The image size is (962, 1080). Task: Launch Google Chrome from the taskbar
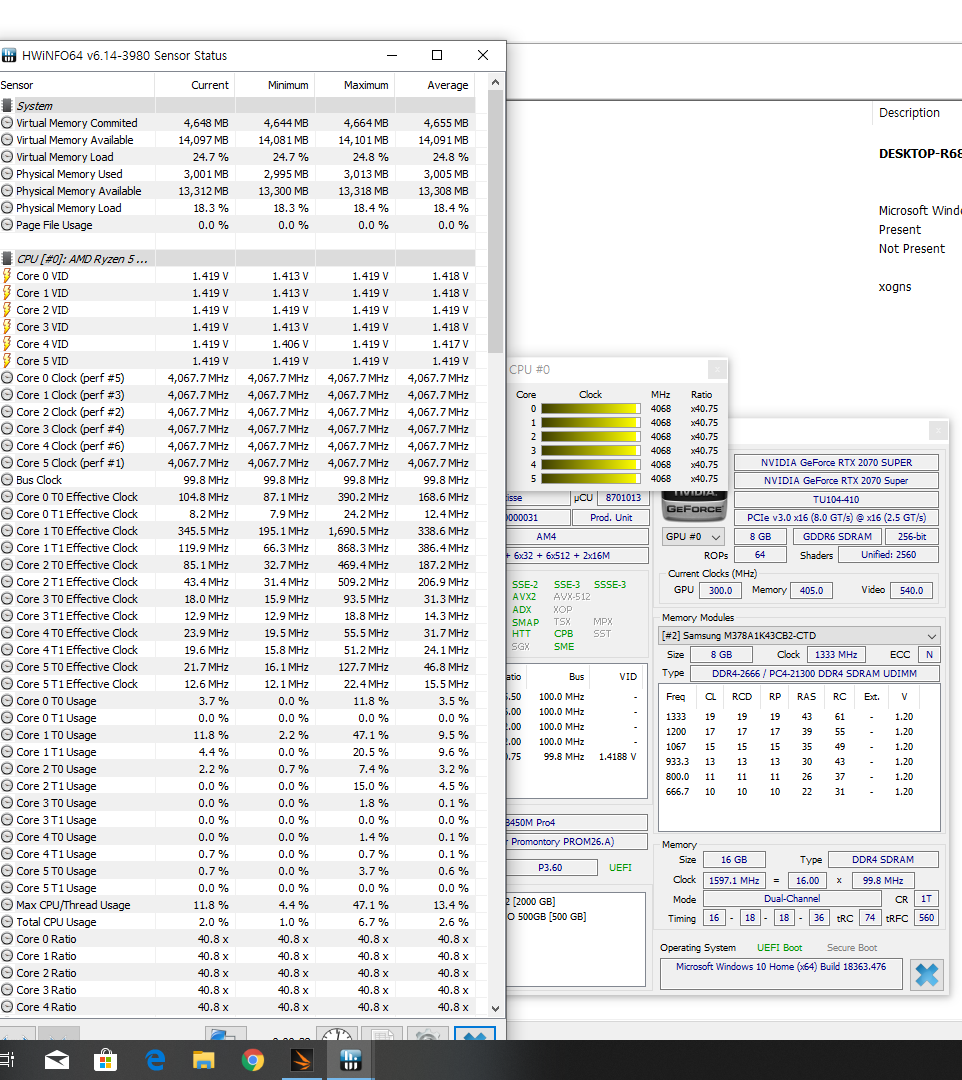click(x=253, y=1060)
